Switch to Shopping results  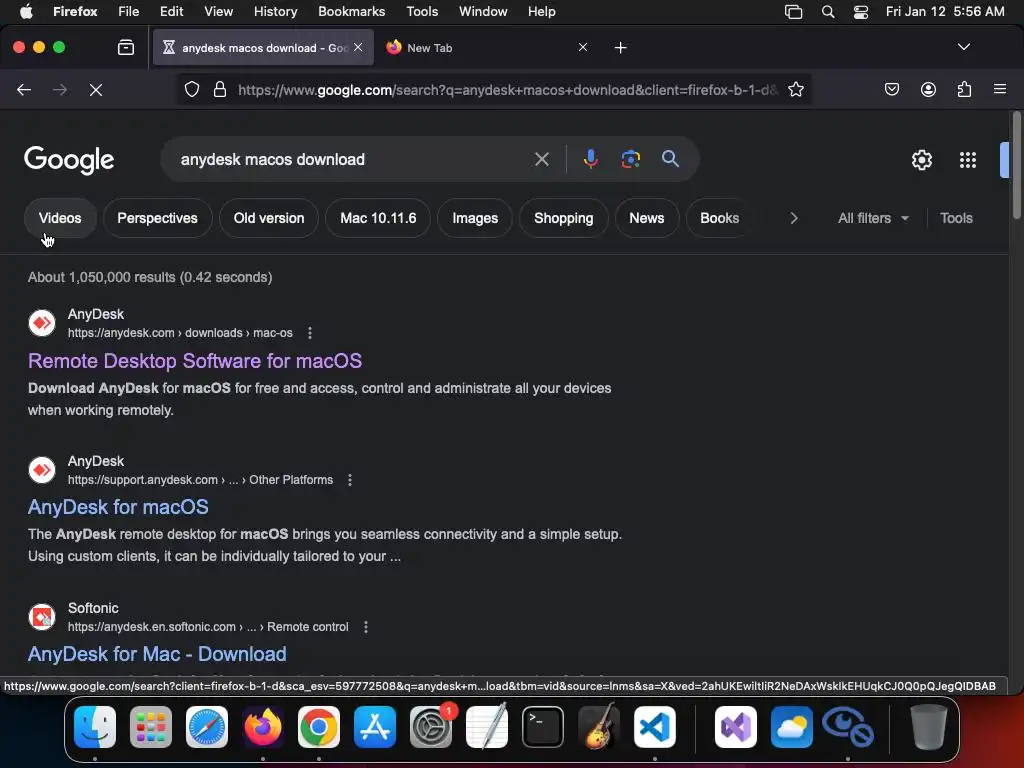[564, 218]
